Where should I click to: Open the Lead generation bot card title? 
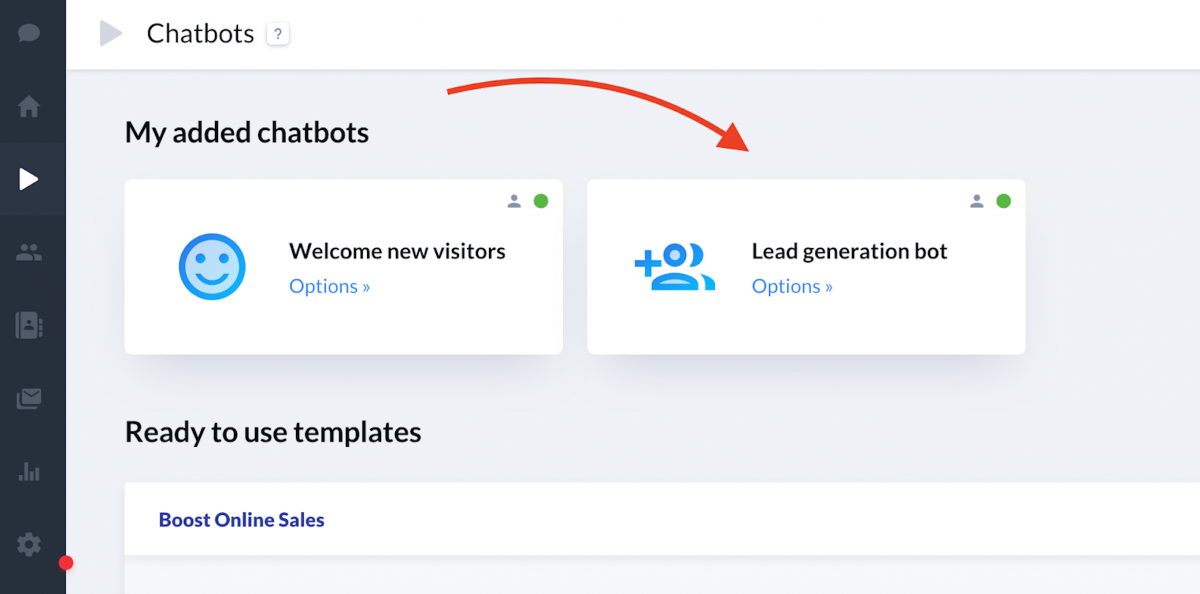[849, 251]
